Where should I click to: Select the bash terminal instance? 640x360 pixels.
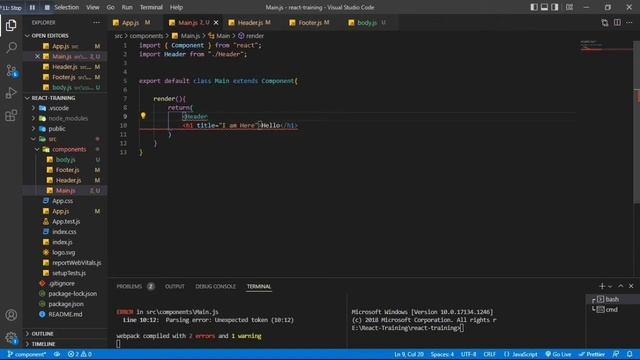tap(611, 299)
